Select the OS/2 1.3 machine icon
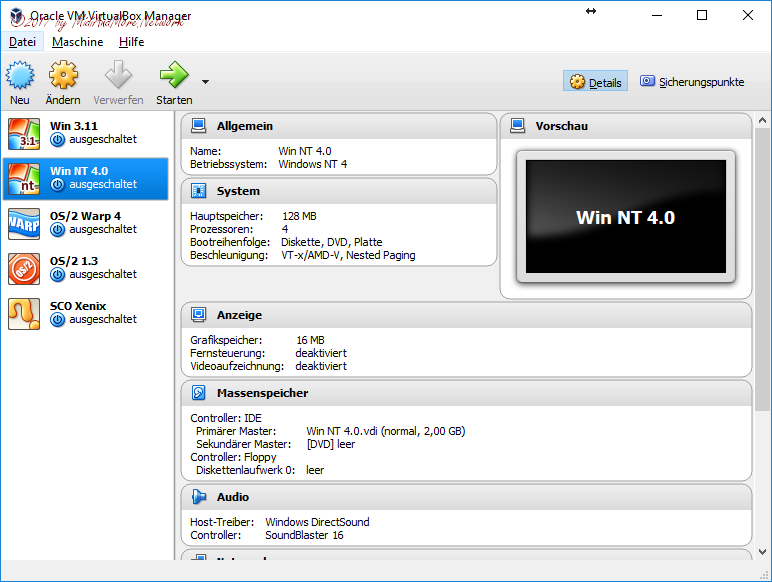 (24, 268)
